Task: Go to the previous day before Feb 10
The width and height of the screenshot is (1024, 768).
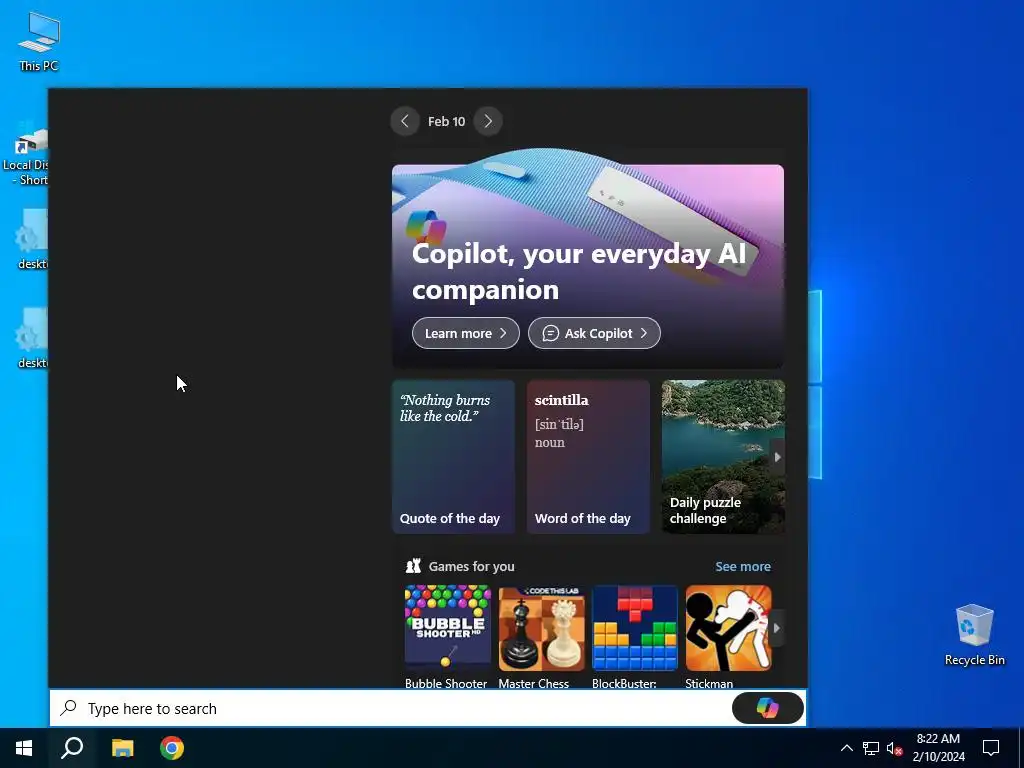Action: click(x=405, y=121)
